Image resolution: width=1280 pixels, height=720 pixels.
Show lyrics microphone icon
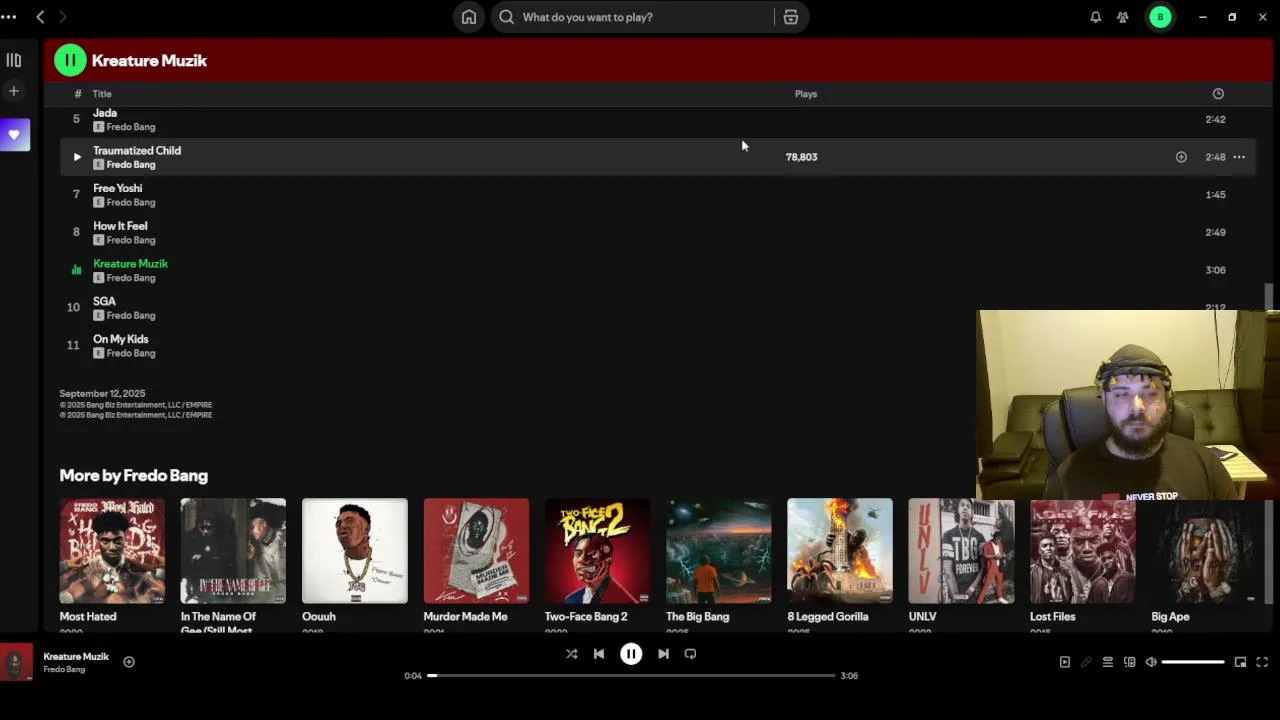click(x=1086, y=662)
